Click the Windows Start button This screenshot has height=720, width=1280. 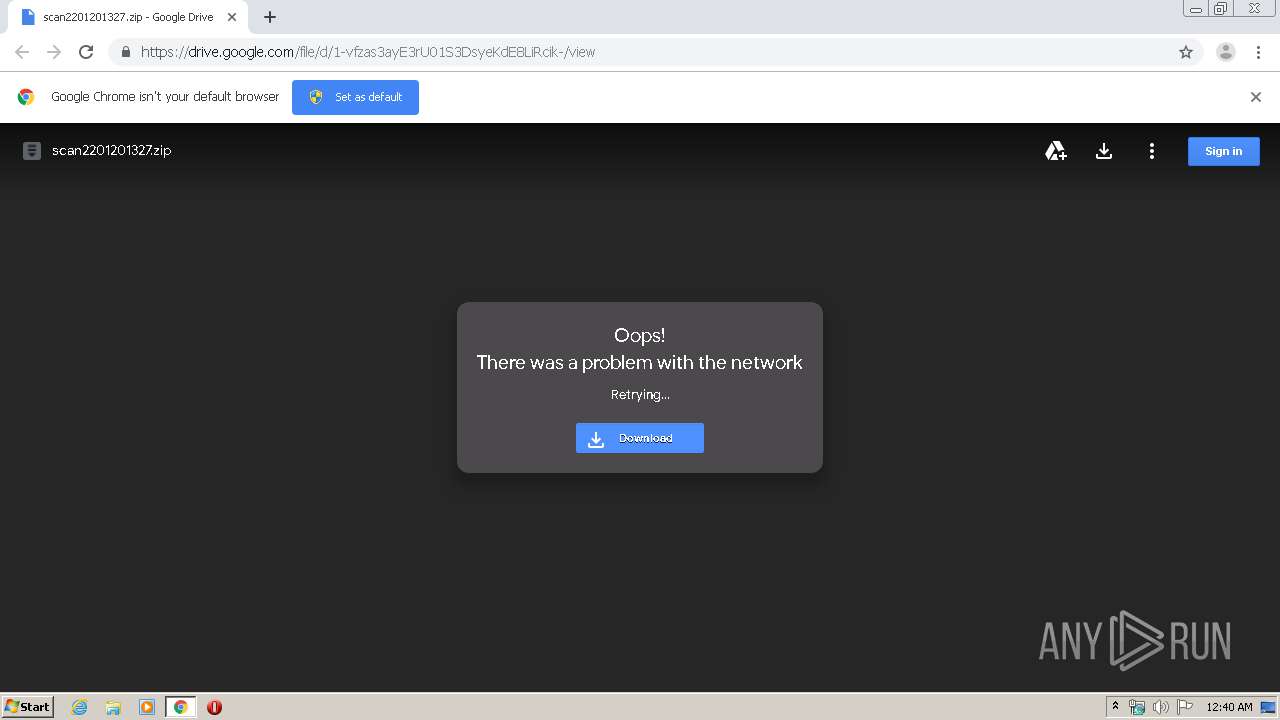28,706
